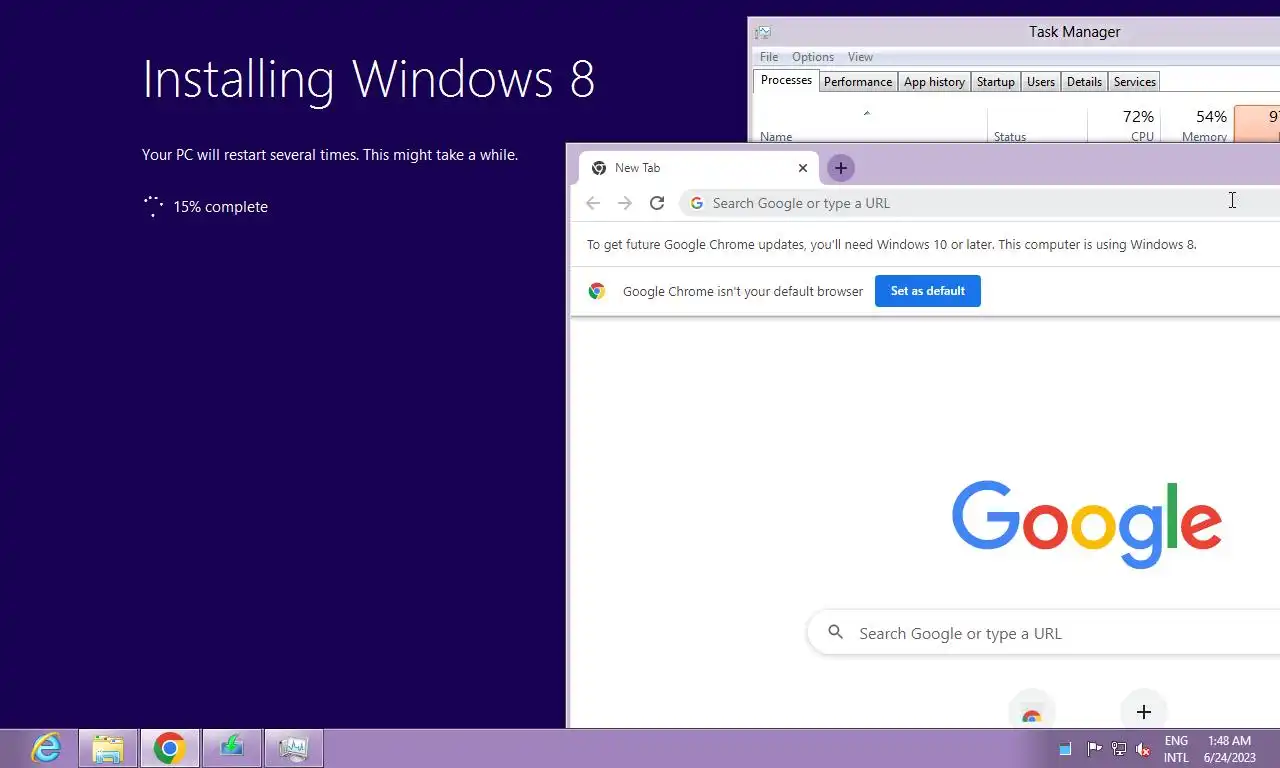Click the Installing Windows 8 heading
Viewport: 1280px width, 768px height.
369,79
